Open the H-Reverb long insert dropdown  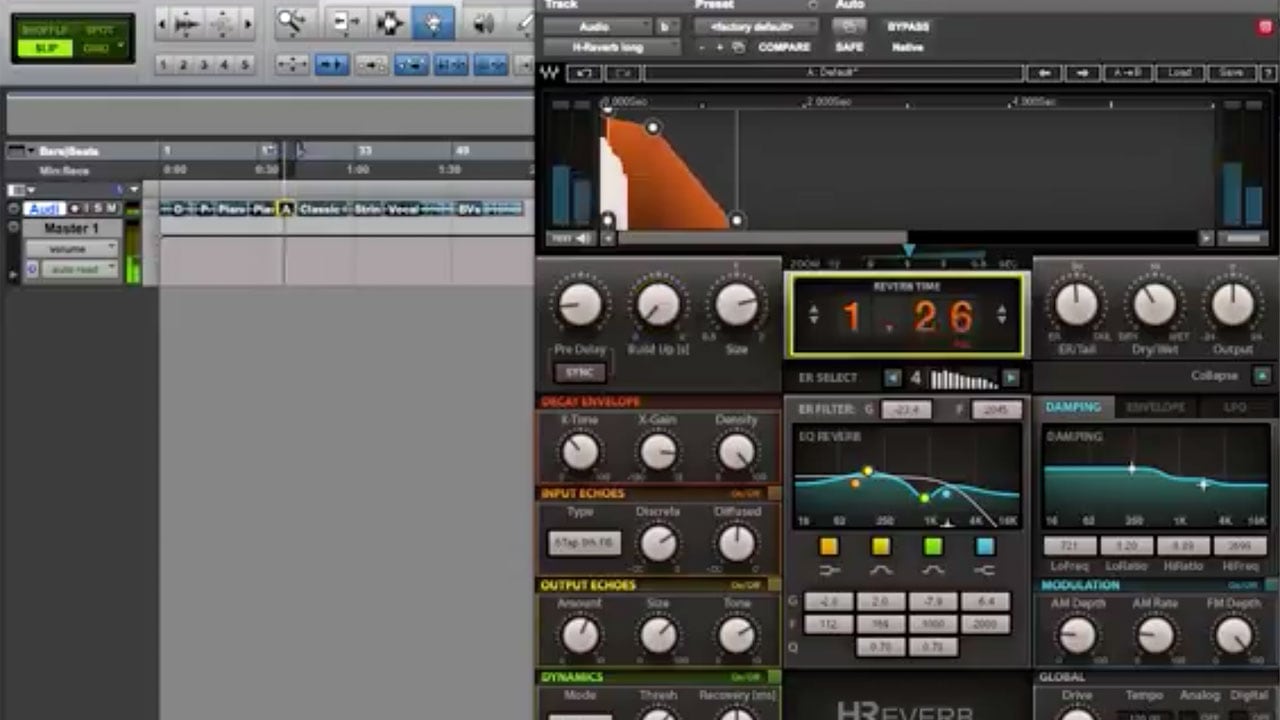[610, 47]
